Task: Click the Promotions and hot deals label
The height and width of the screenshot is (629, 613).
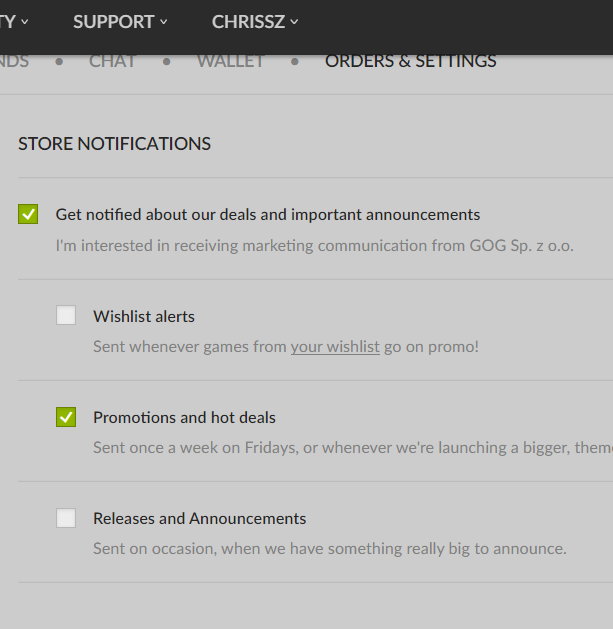Action: (x=184, y=418)
